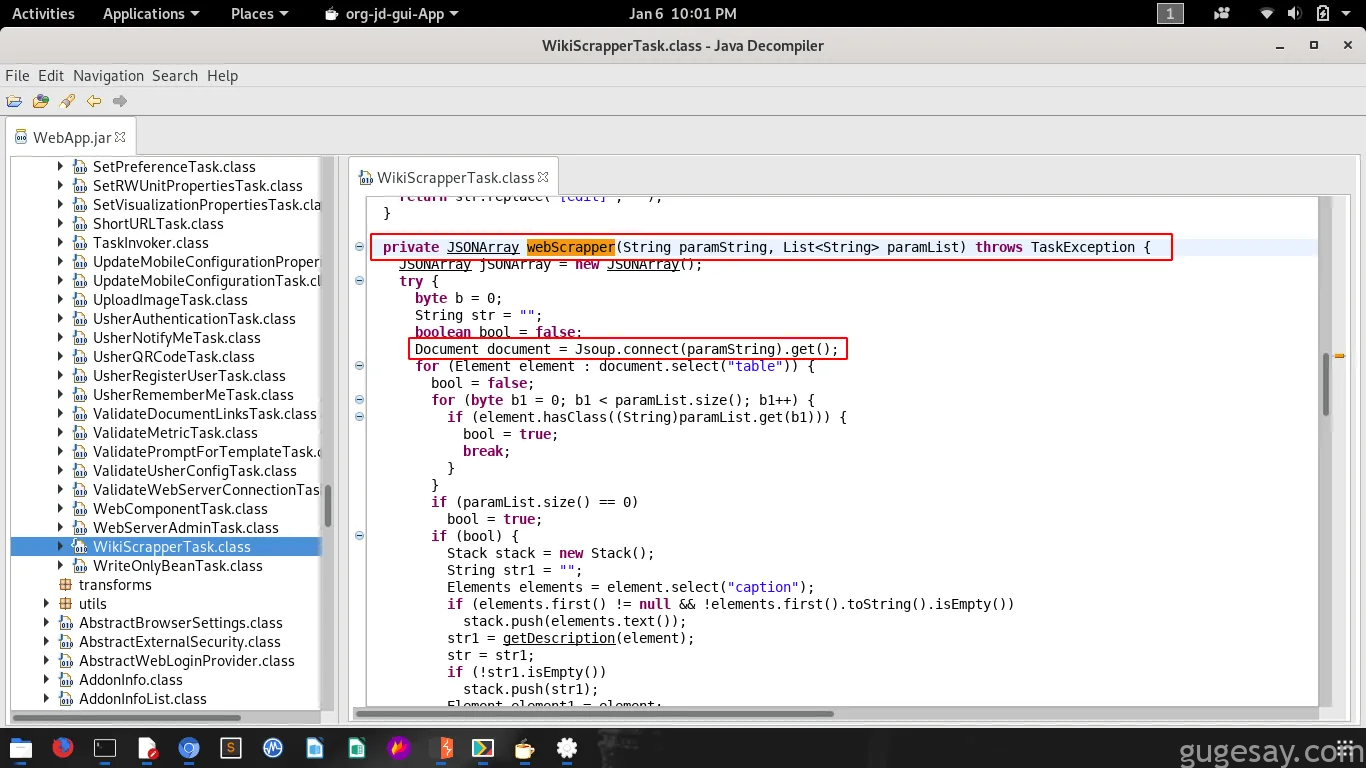Select ValidateMetricTask.class in the tree
The height and width of the screenshot is (768, 1366).
175,433
